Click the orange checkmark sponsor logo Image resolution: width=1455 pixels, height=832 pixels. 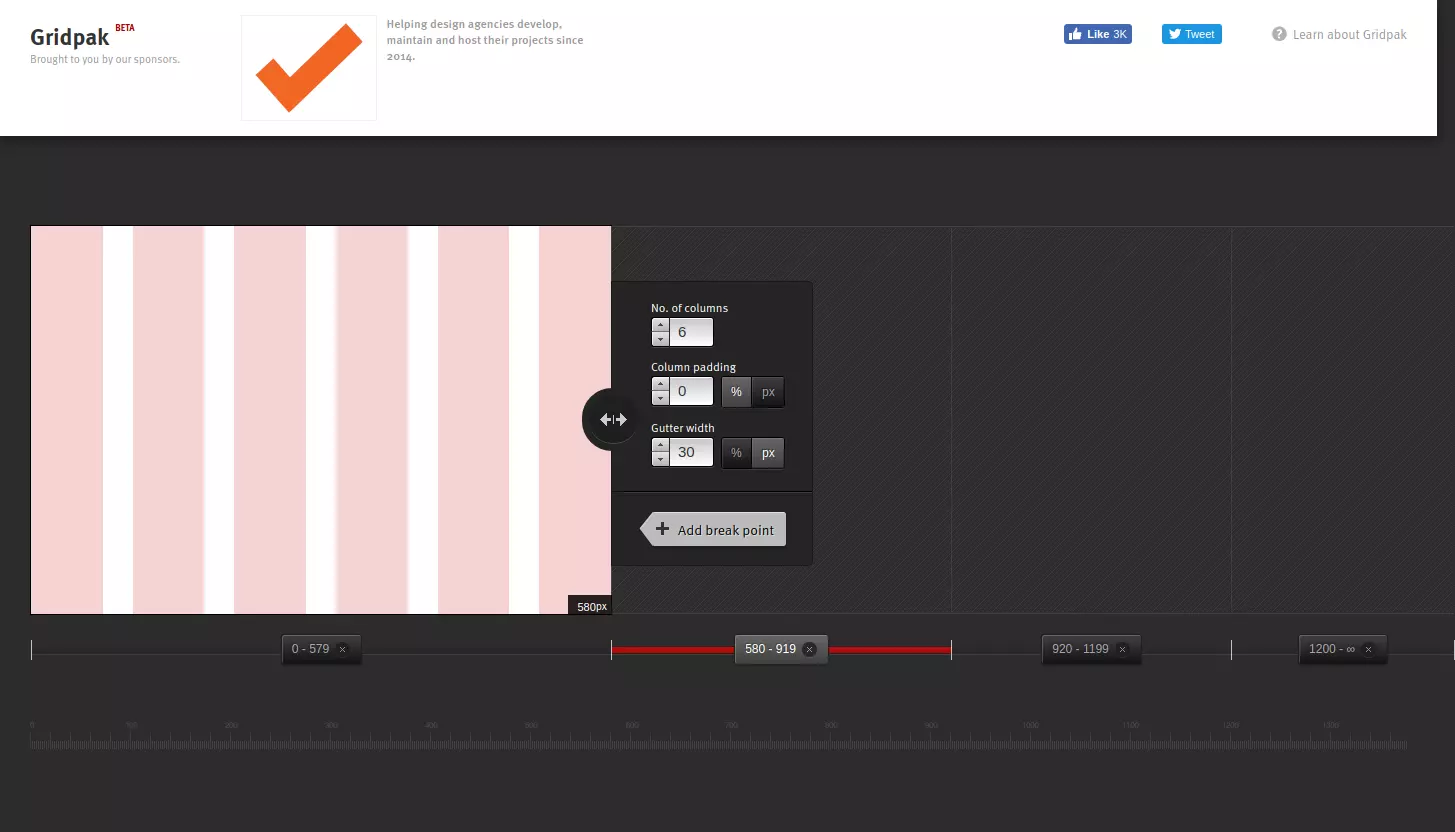coord(309,68)
